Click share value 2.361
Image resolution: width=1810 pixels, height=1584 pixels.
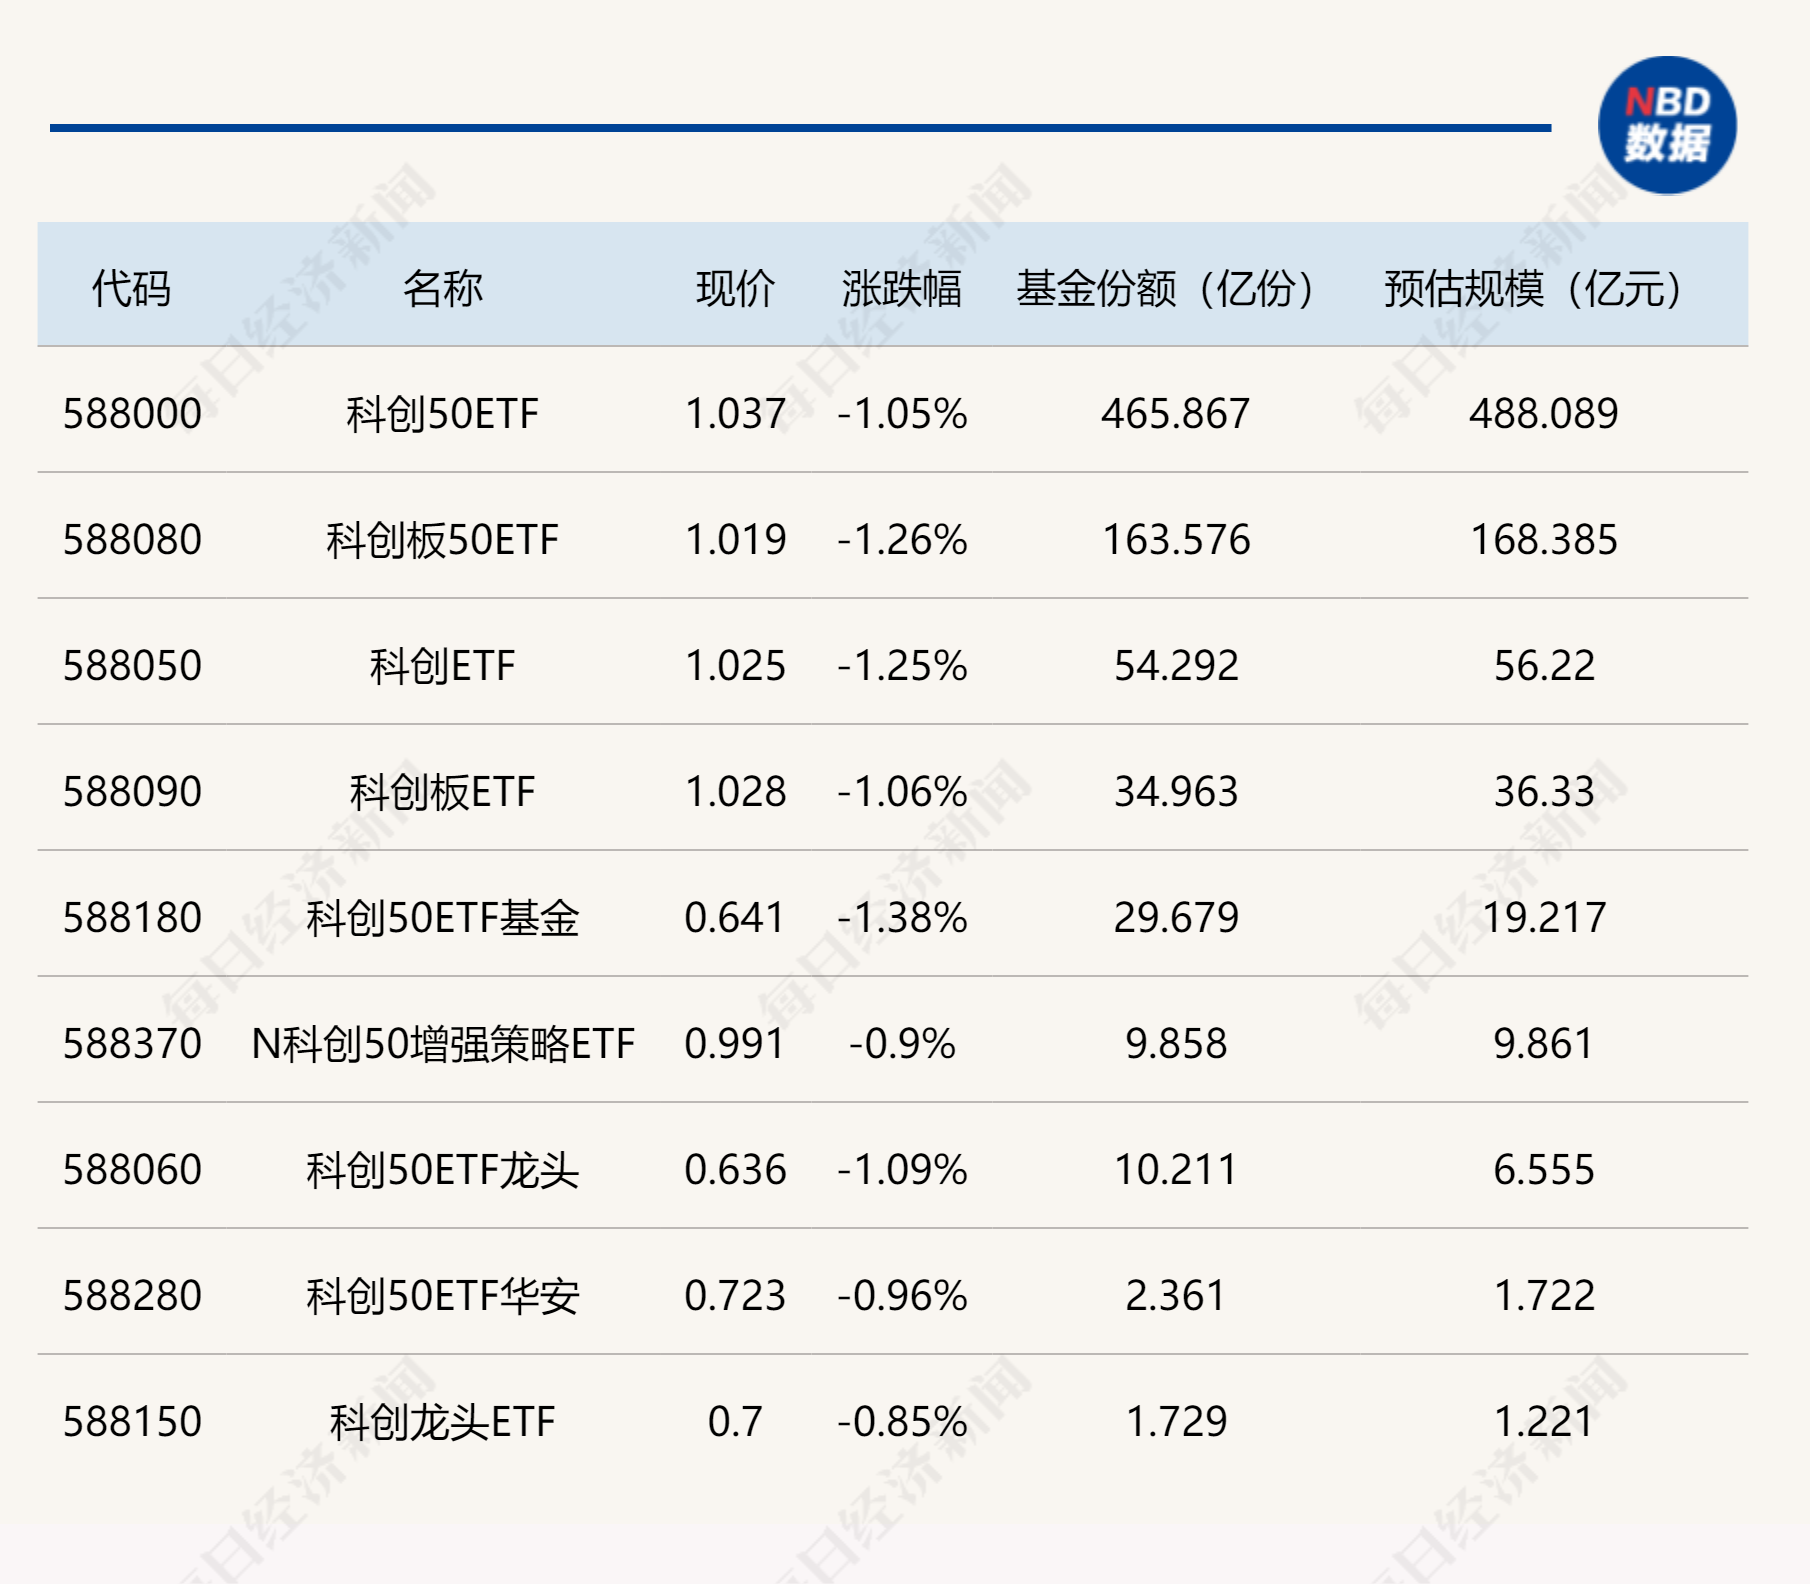click(1175, 1296)
